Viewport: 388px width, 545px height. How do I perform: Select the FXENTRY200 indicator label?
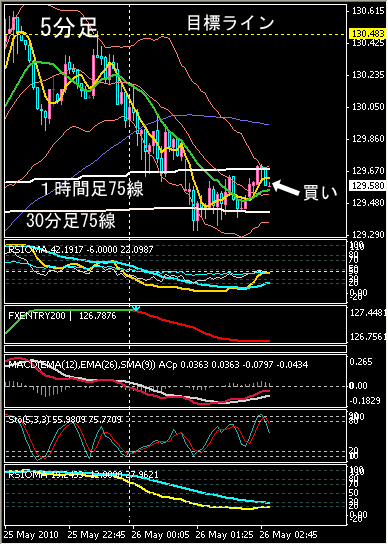tap(37, 316)
